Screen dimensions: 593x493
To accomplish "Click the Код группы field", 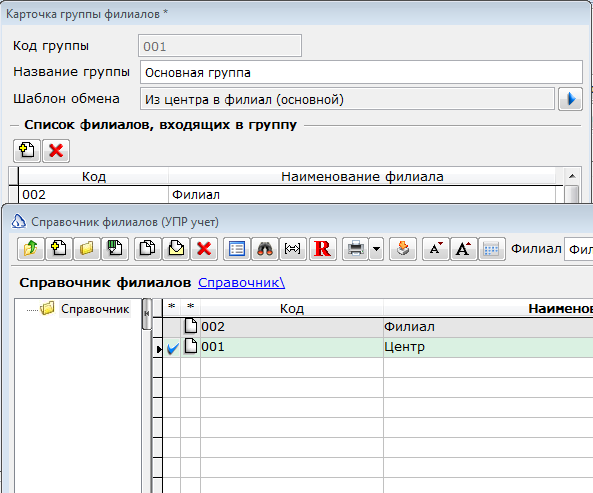I will (220, 46).
